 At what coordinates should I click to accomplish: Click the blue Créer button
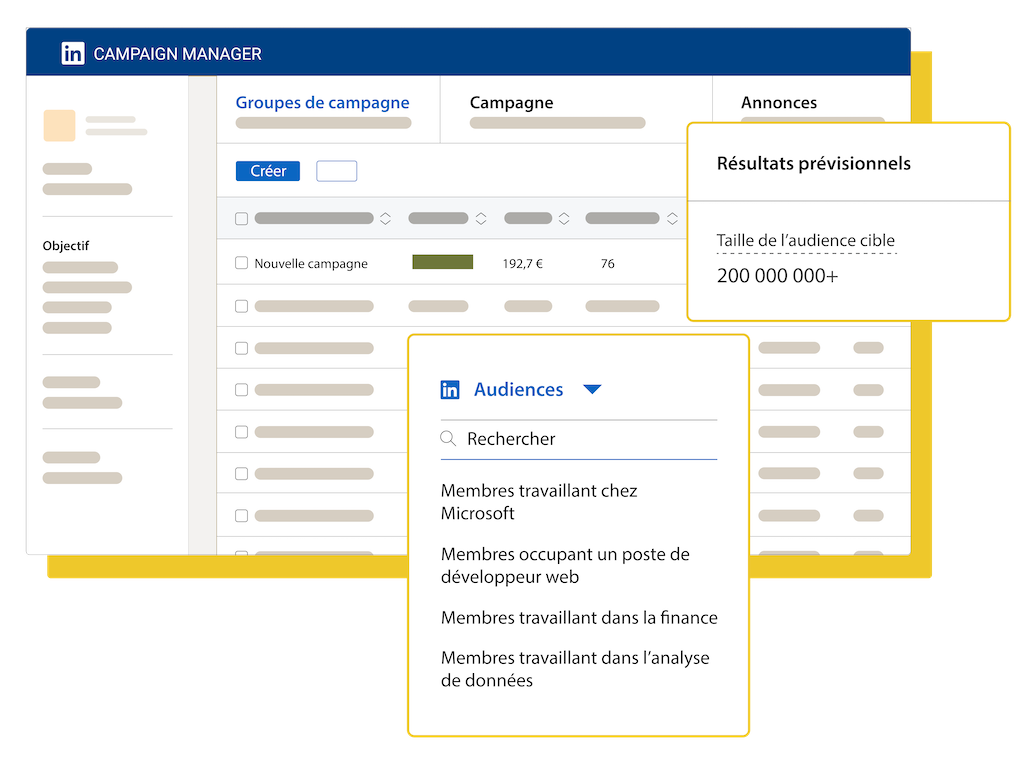tap(268, 171)
